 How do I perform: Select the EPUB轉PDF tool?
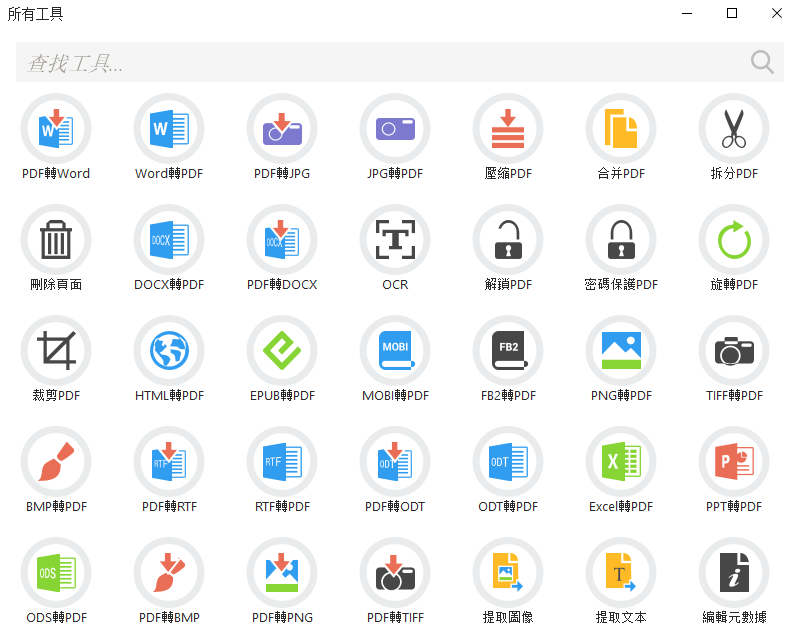(282, 351)
